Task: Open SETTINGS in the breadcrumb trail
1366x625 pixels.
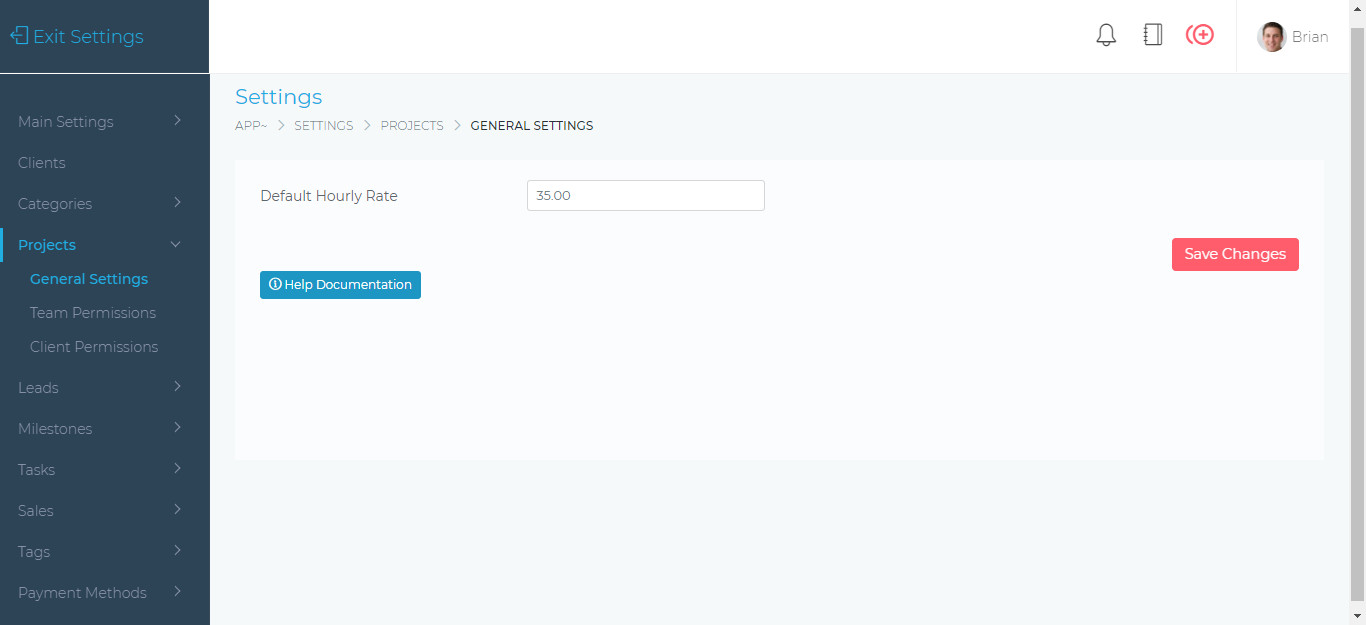Action: [x=323, y=125]
